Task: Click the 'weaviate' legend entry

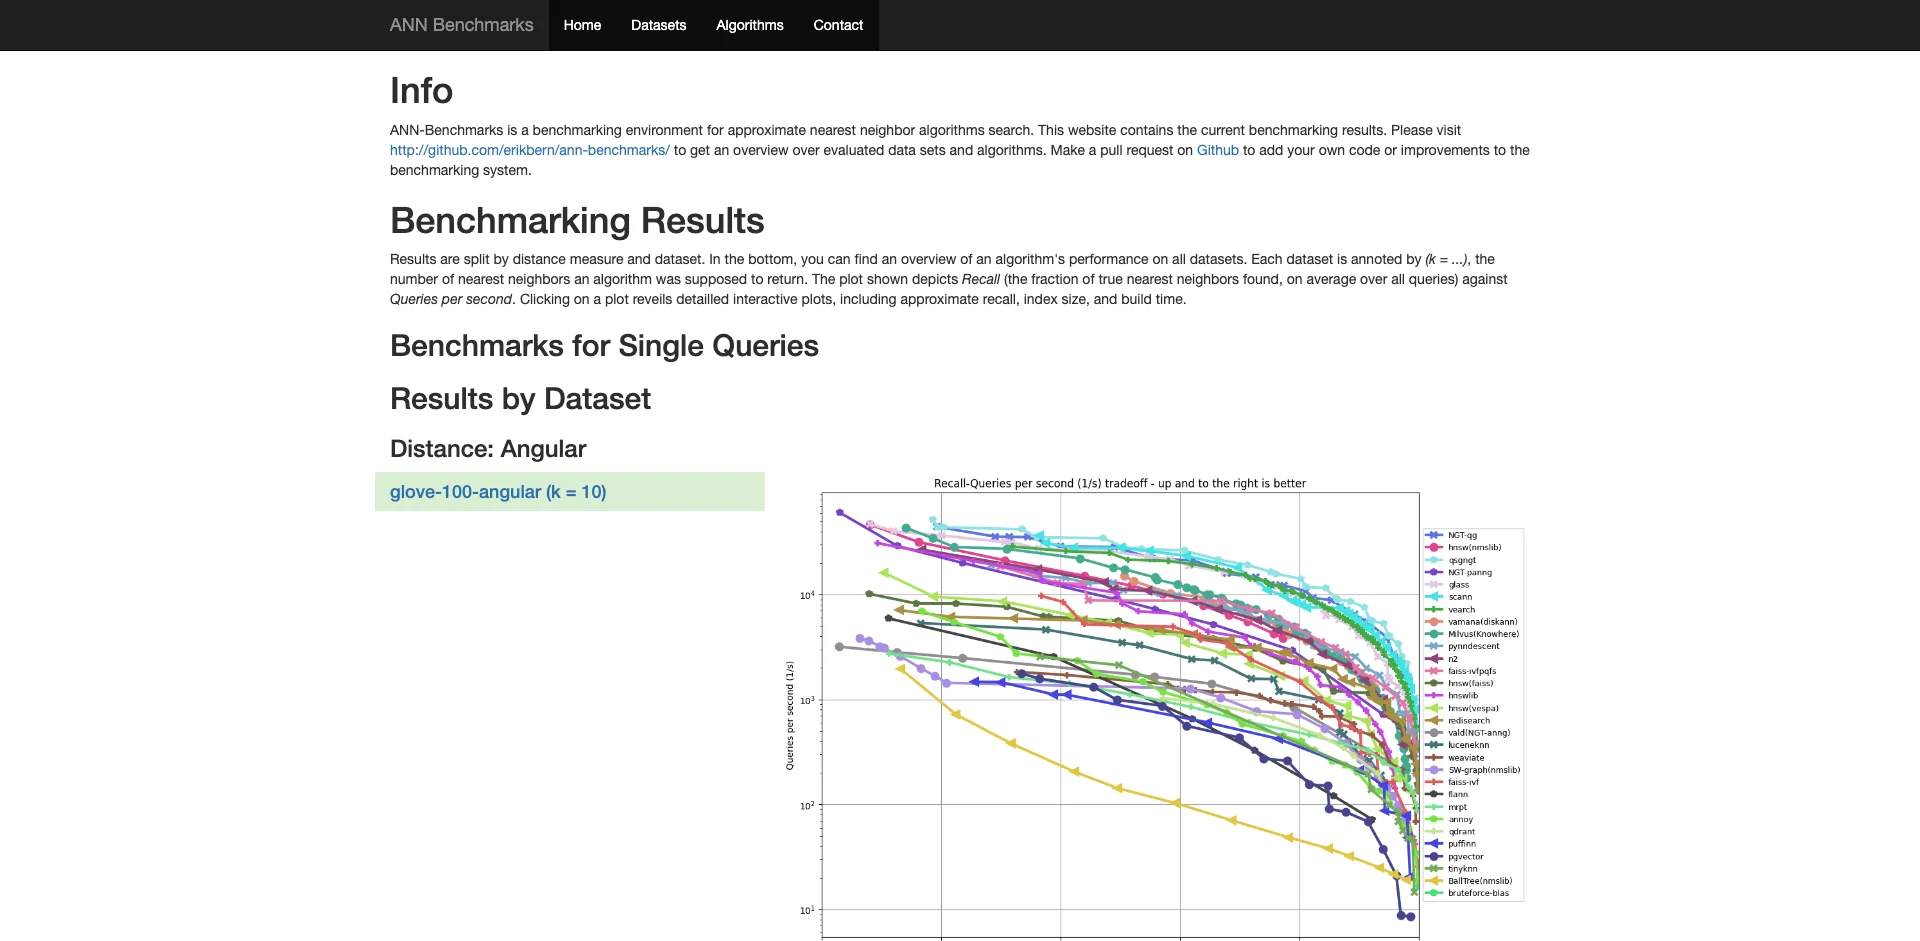Action: pyautogui.click(x=1466, y=758)
